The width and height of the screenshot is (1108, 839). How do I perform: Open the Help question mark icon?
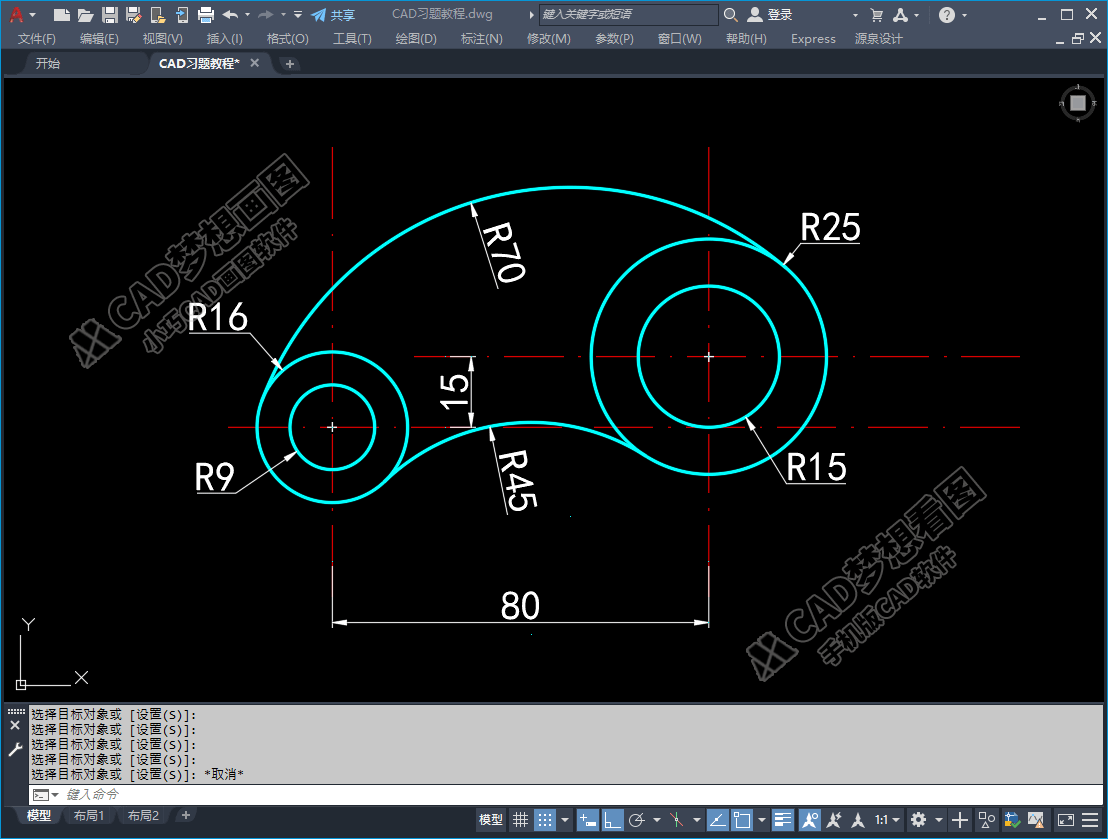[x=947, y=14]
